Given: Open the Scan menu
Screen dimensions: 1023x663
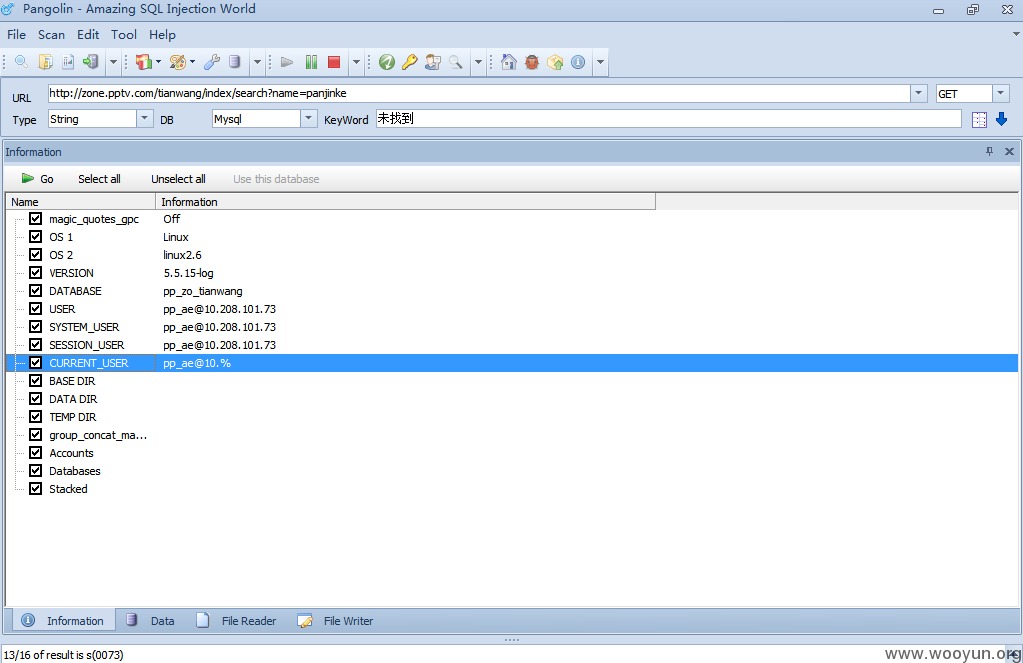Looking at the screenshot, I should click(51, 35).
